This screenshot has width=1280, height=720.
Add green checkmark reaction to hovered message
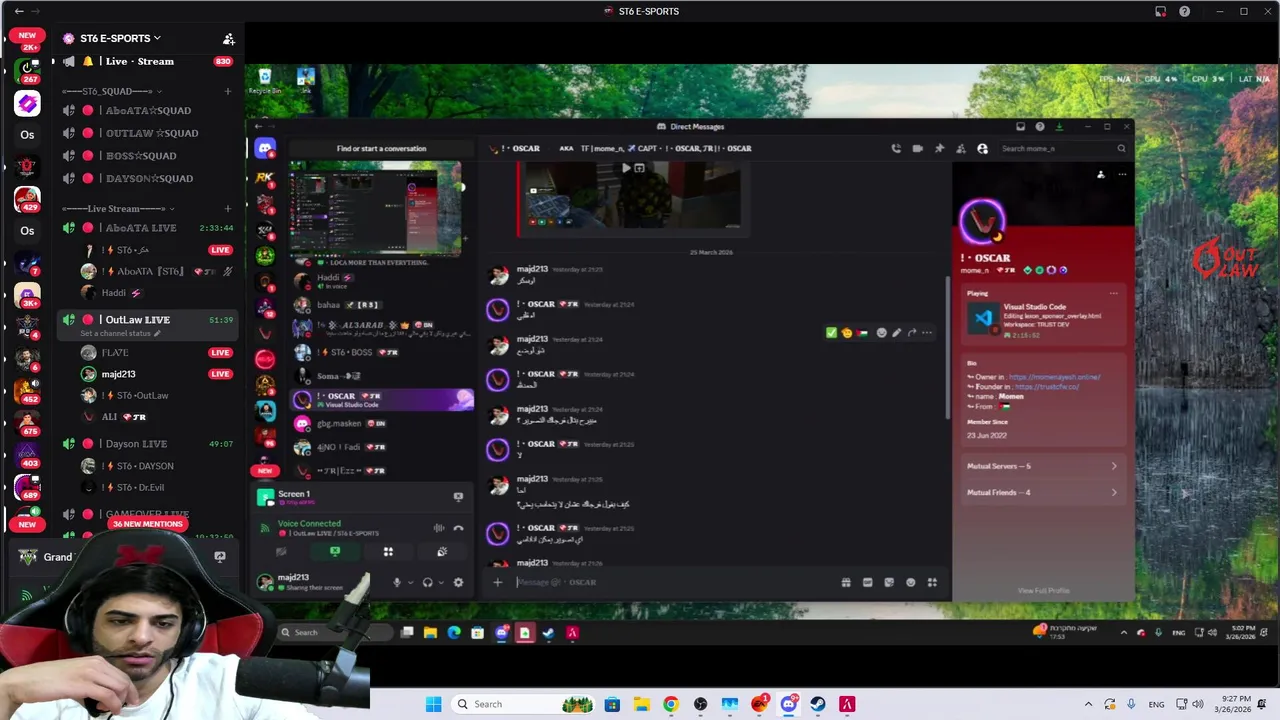pos(831,333)
